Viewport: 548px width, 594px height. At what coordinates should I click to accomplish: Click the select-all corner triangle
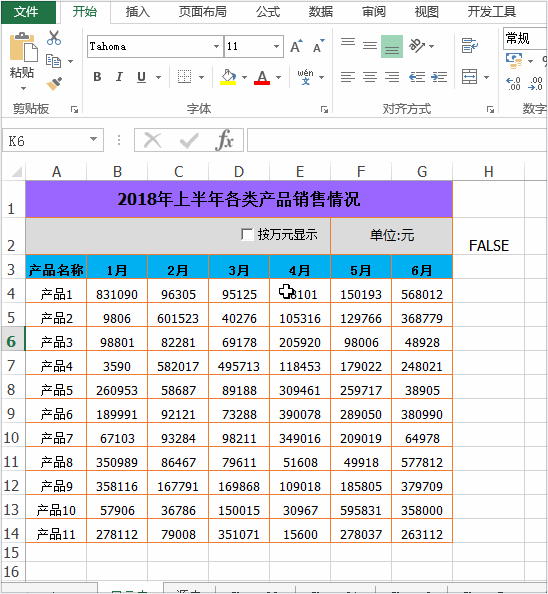pos(16,172)
